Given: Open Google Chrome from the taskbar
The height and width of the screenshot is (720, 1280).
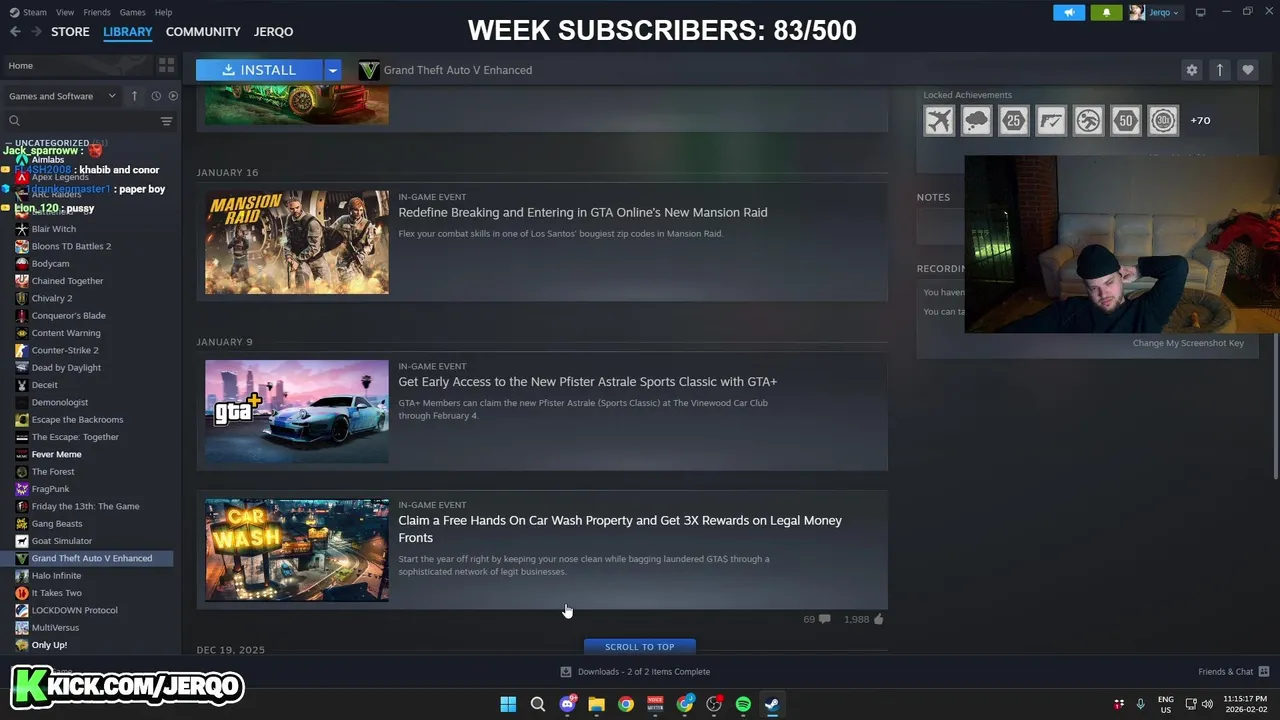Looking at the screenshot, I should [x=626, y=704].
